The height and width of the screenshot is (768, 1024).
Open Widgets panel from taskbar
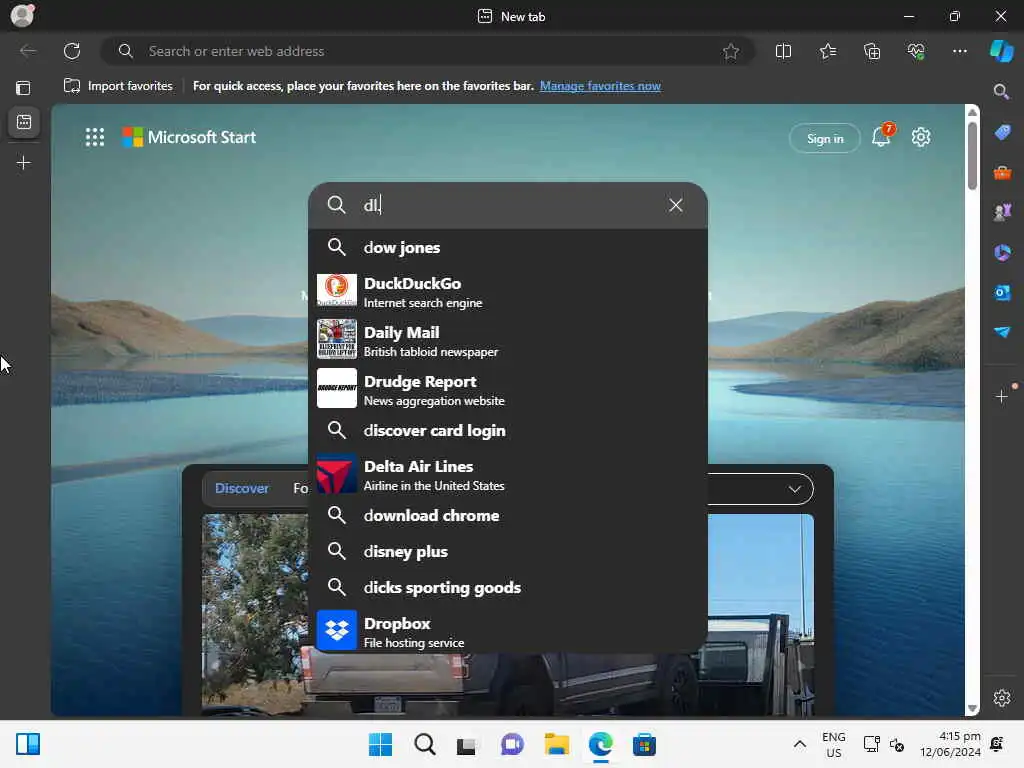(28, 744)
